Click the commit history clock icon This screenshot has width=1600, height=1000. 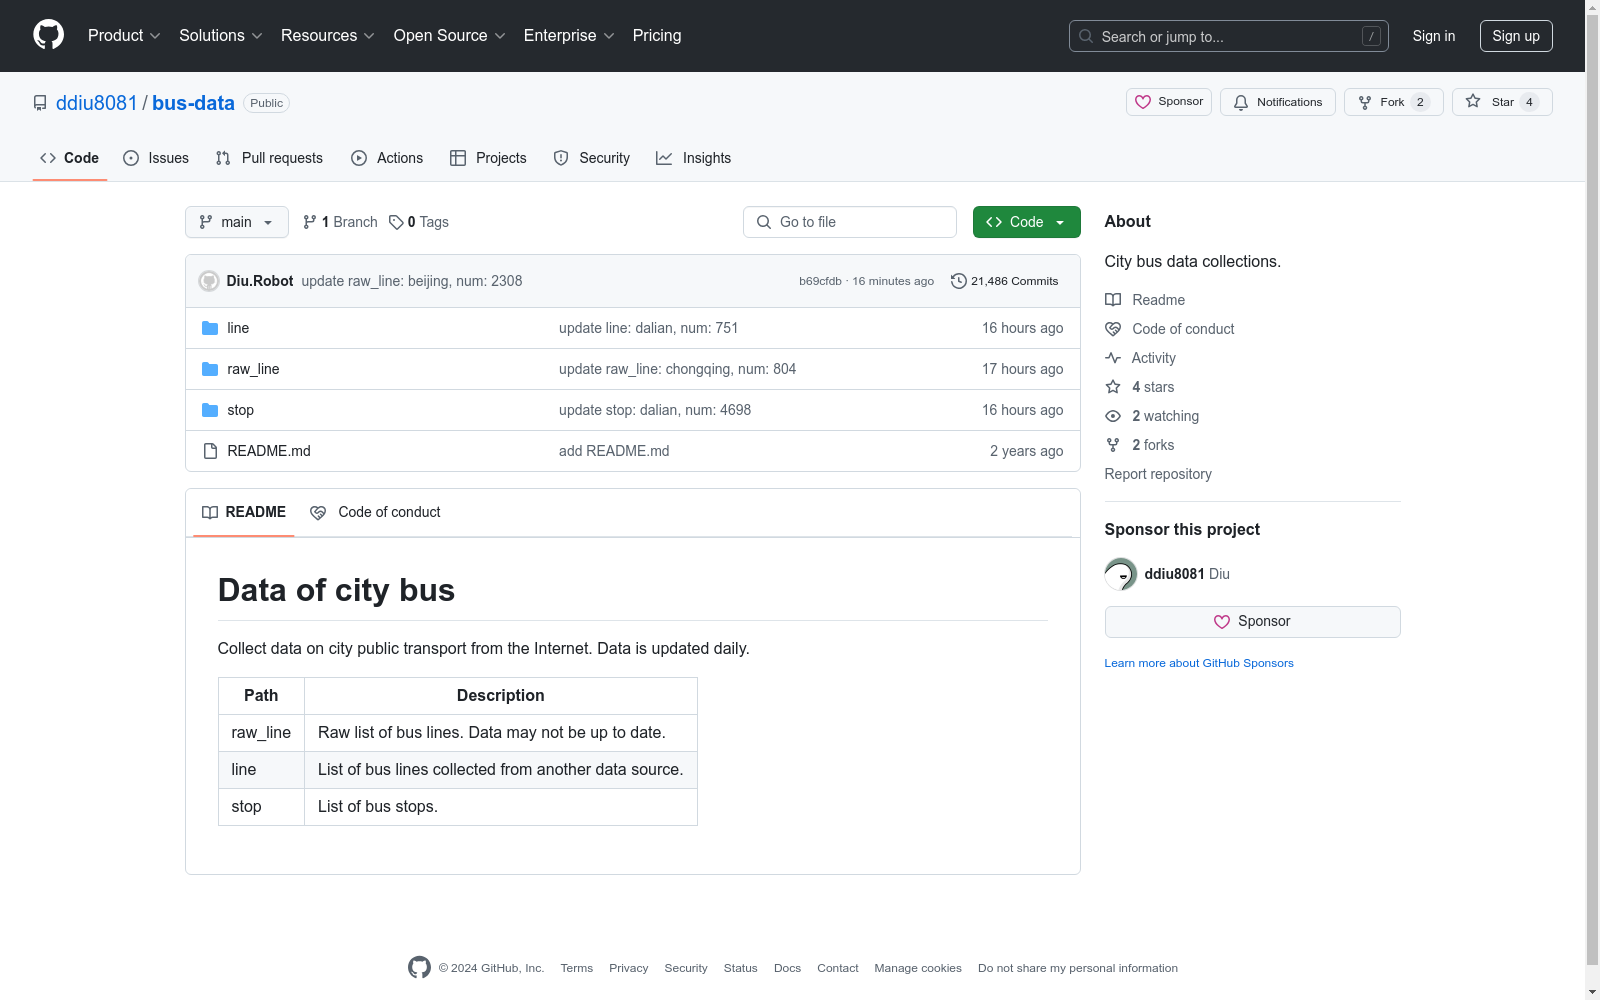click(x=958, y=281)
